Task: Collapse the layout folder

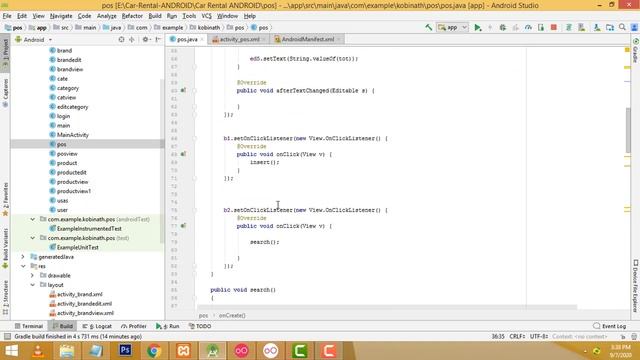Action: point(33,285)
